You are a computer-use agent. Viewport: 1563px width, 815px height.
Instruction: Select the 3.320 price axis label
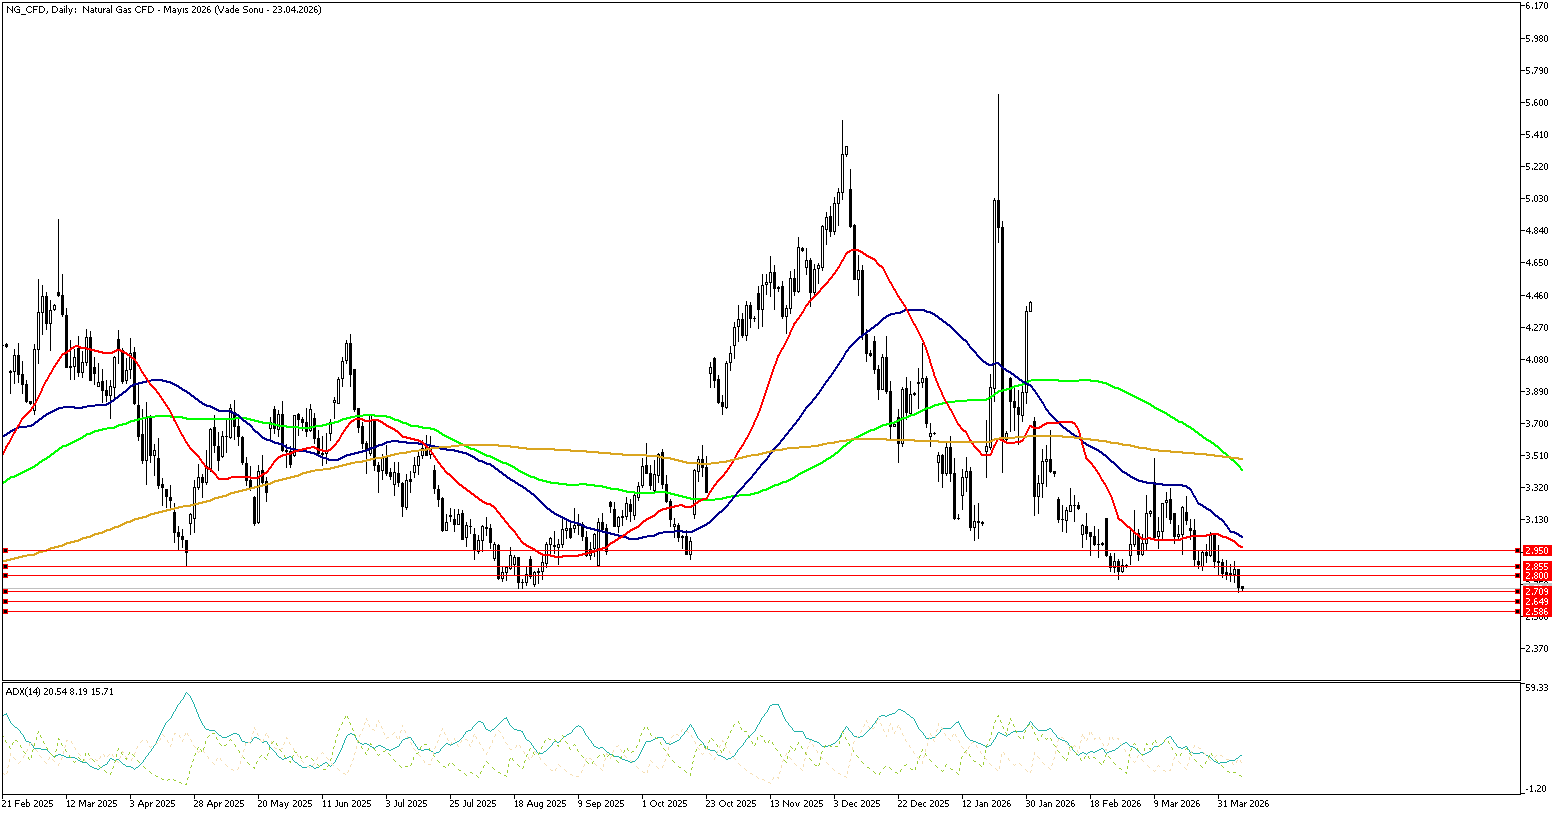pos(1537,487)
